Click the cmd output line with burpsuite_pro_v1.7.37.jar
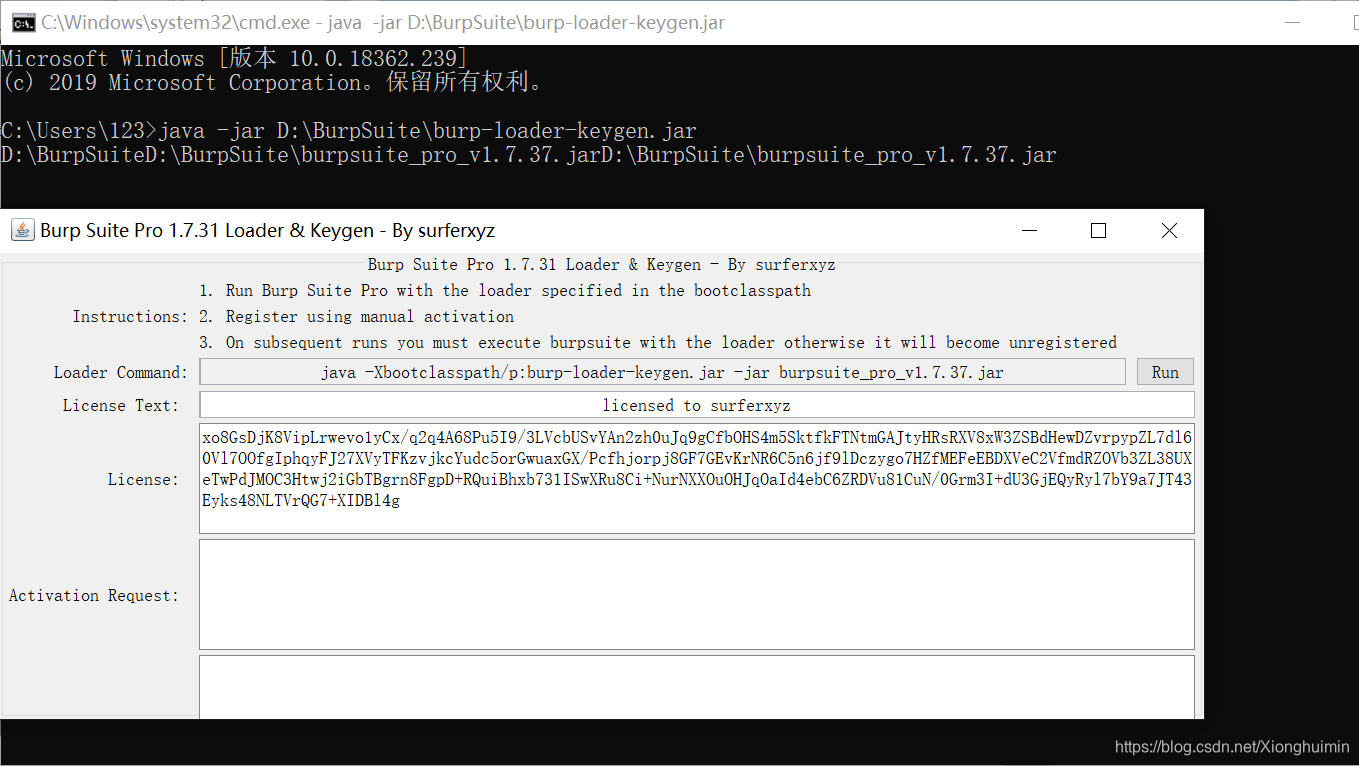Viewport: 1359px width, 766px height. 529,155
